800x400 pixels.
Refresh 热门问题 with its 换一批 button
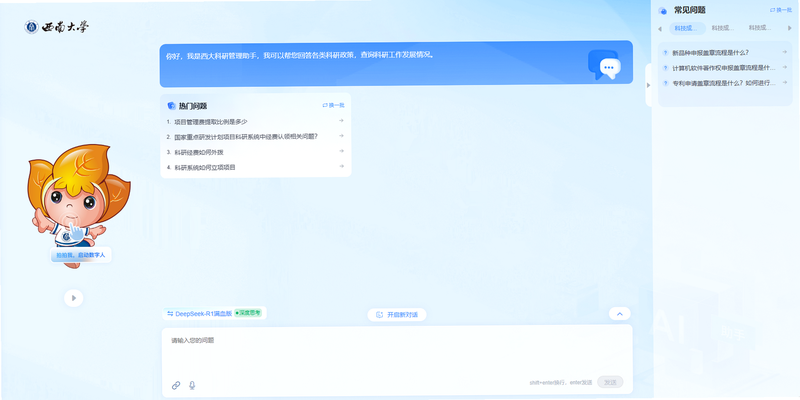point(334,105)
